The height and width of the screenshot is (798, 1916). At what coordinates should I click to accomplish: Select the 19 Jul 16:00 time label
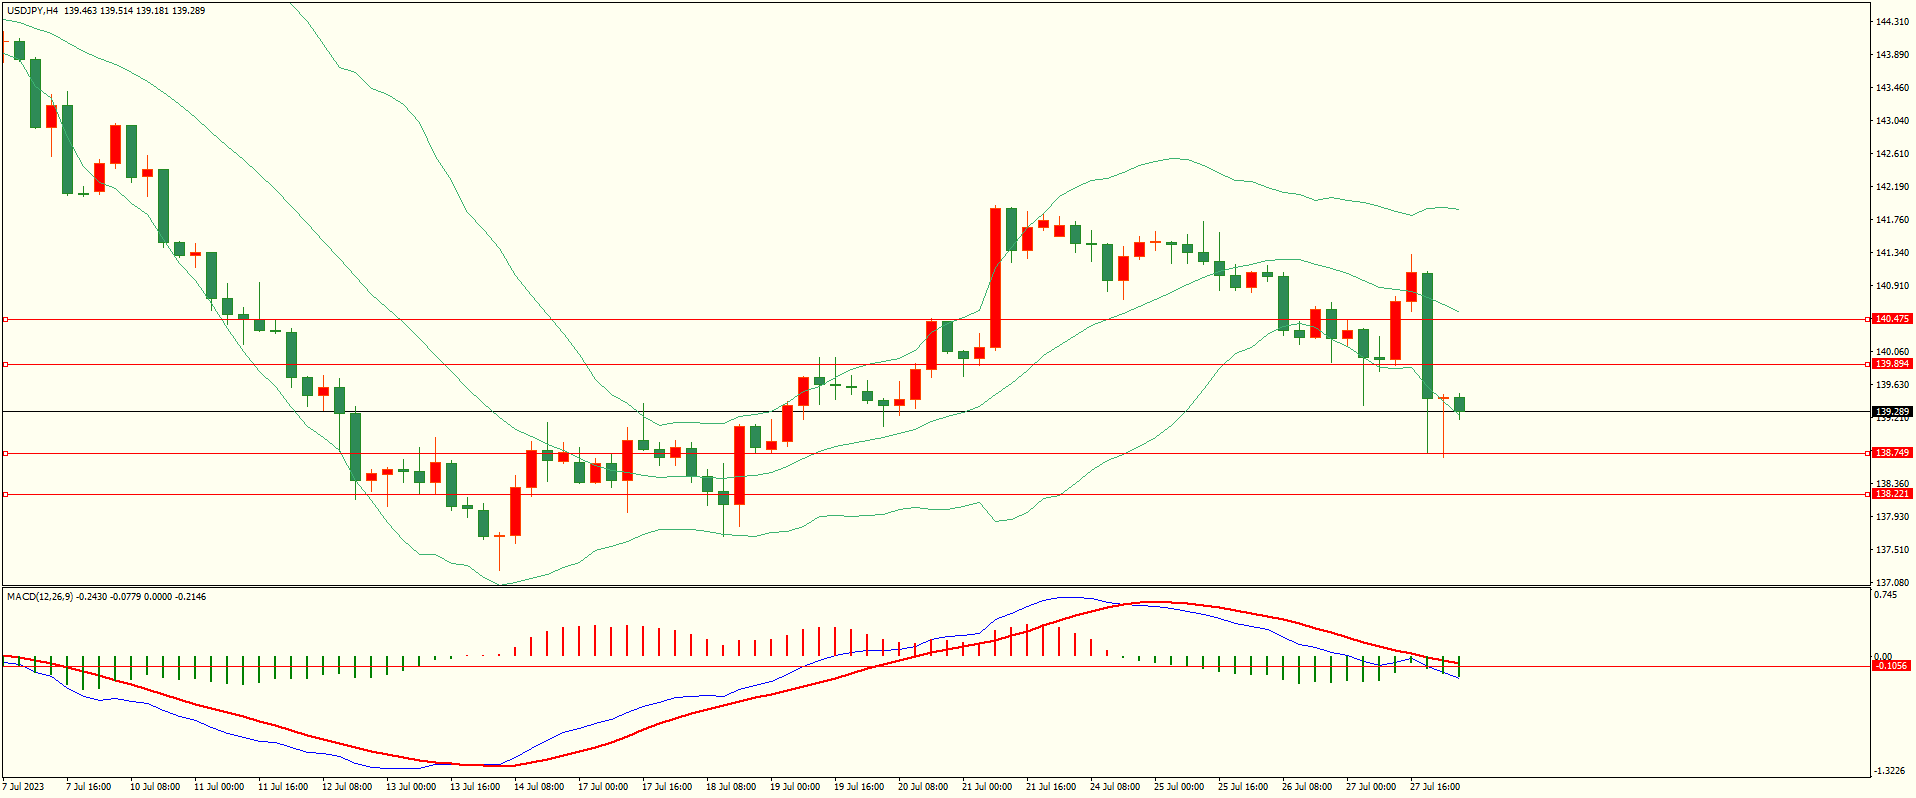(859, 787)
